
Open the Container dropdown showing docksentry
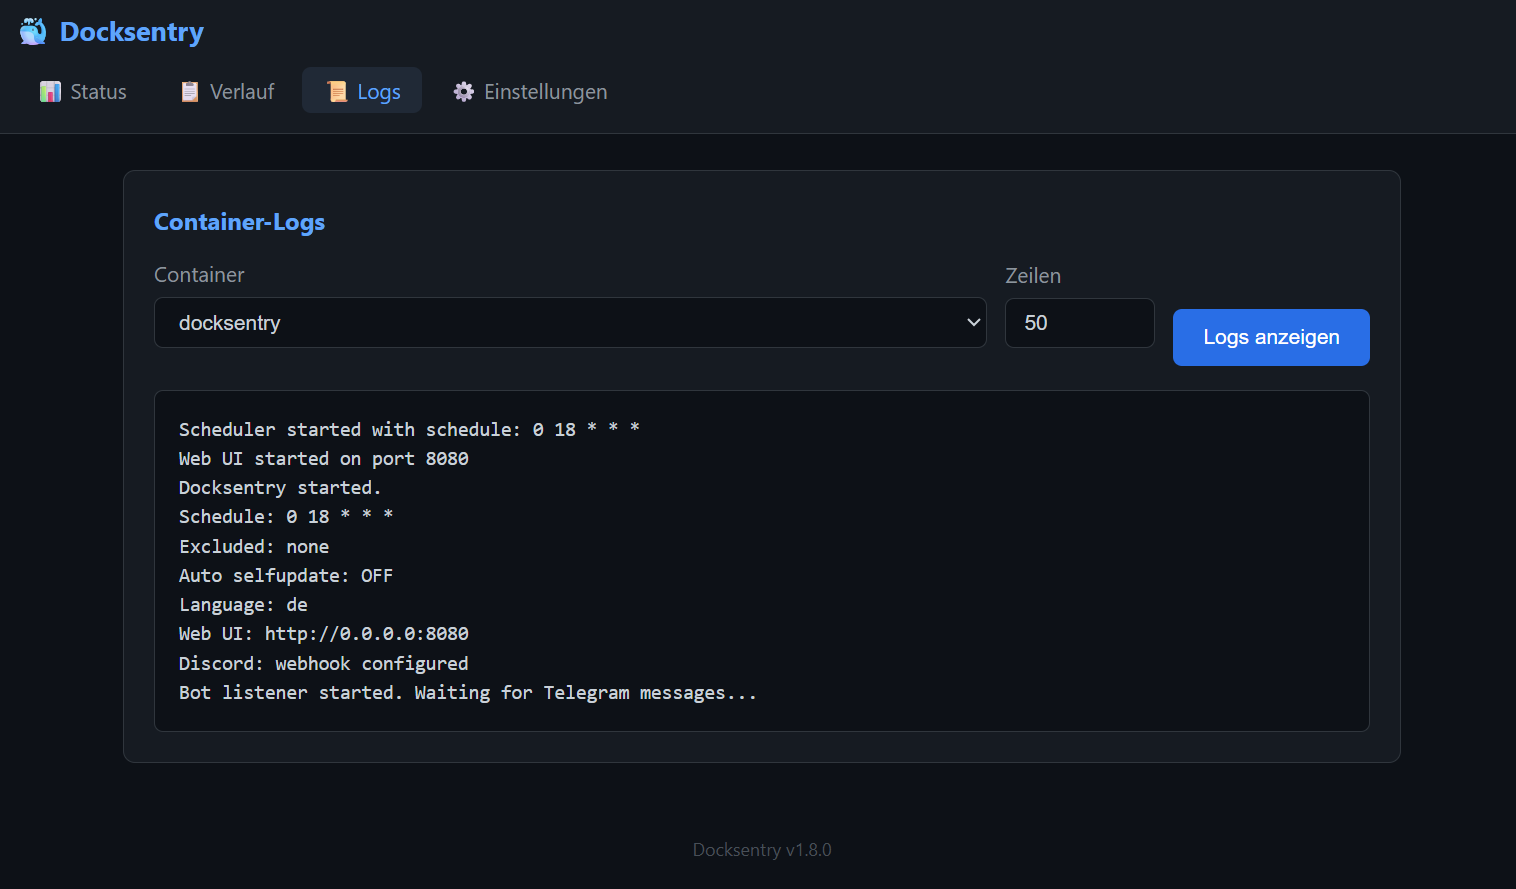point(570,323)
